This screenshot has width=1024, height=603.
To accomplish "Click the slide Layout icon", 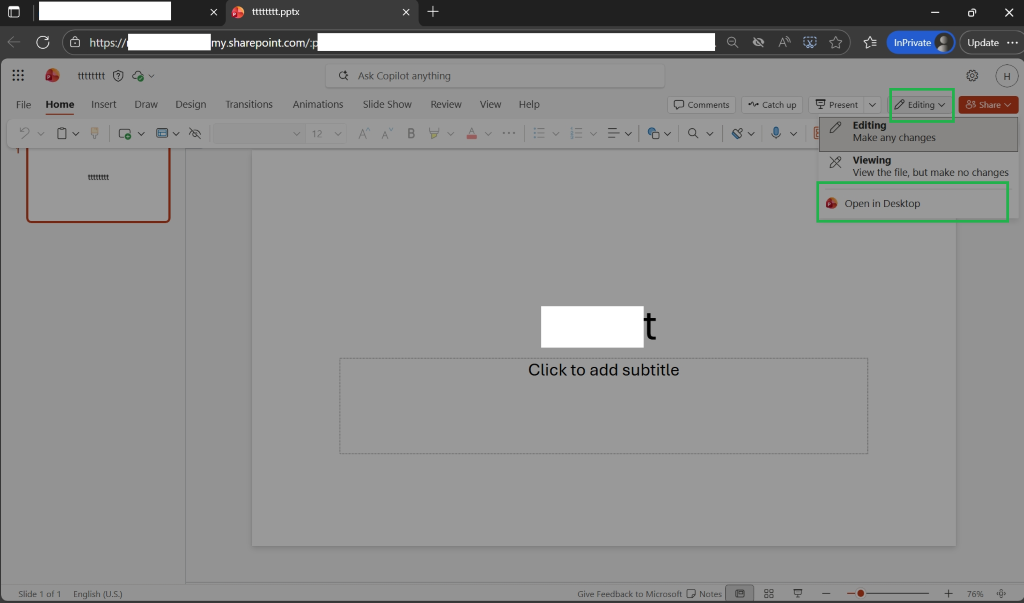I will coord(162,133).
